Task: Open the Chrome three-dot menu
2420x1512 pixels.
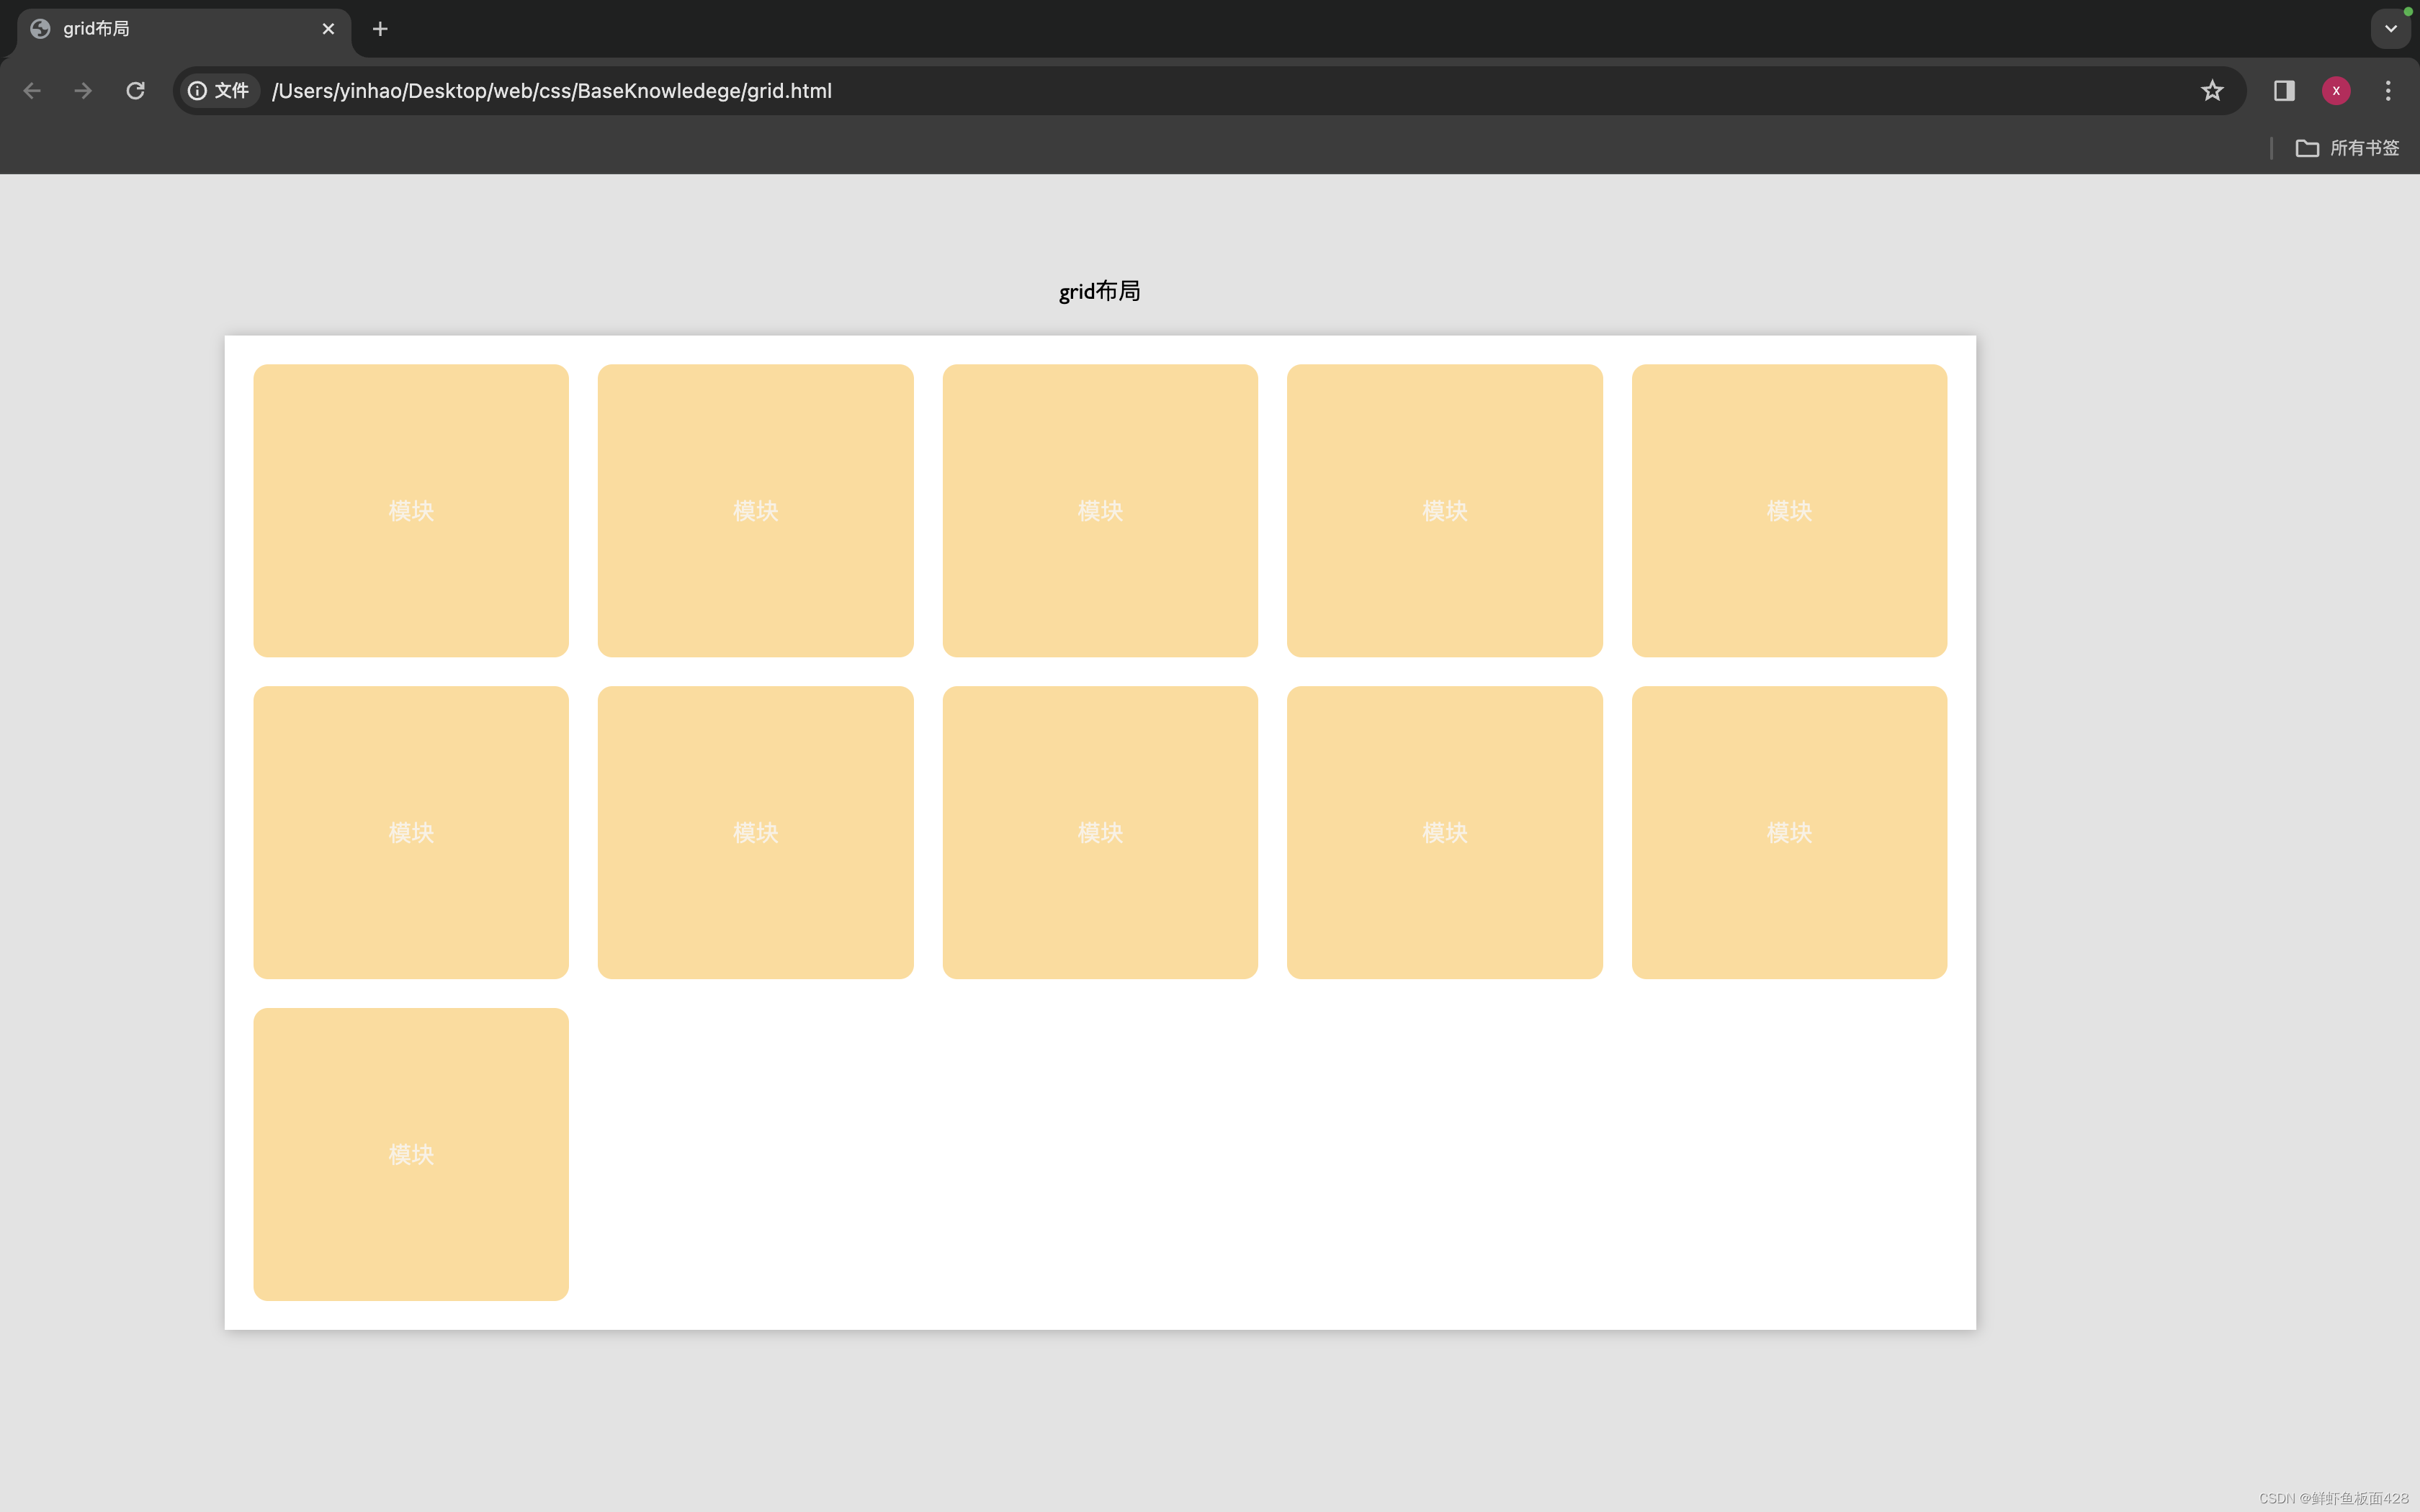Action: click(x=2388, y=91)
